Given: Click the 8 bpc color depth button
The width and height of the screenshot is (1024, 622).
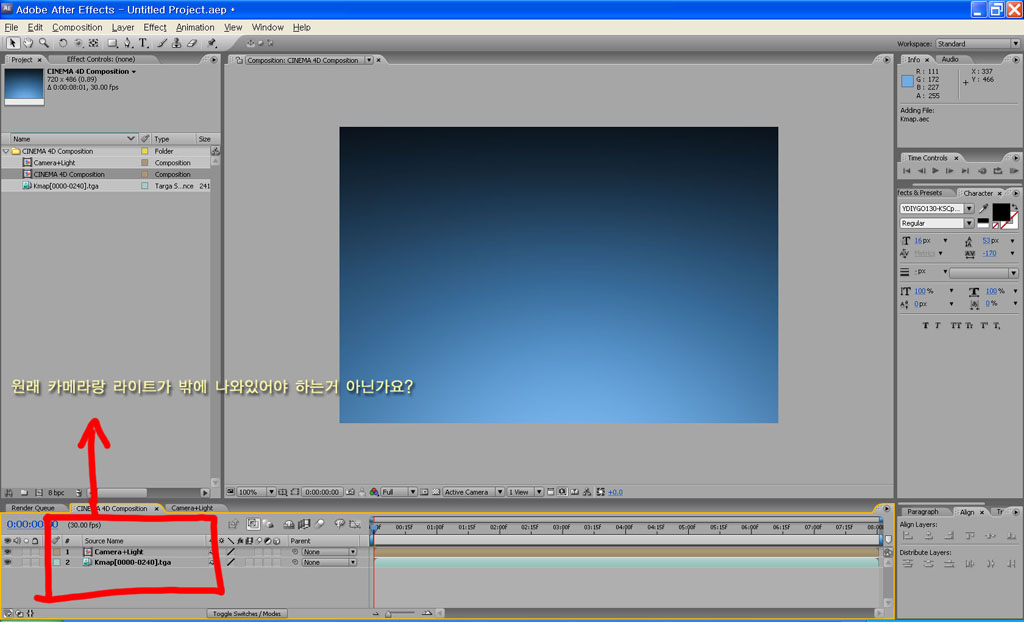Looking at the screenshot, I should [x=56, y=493].
